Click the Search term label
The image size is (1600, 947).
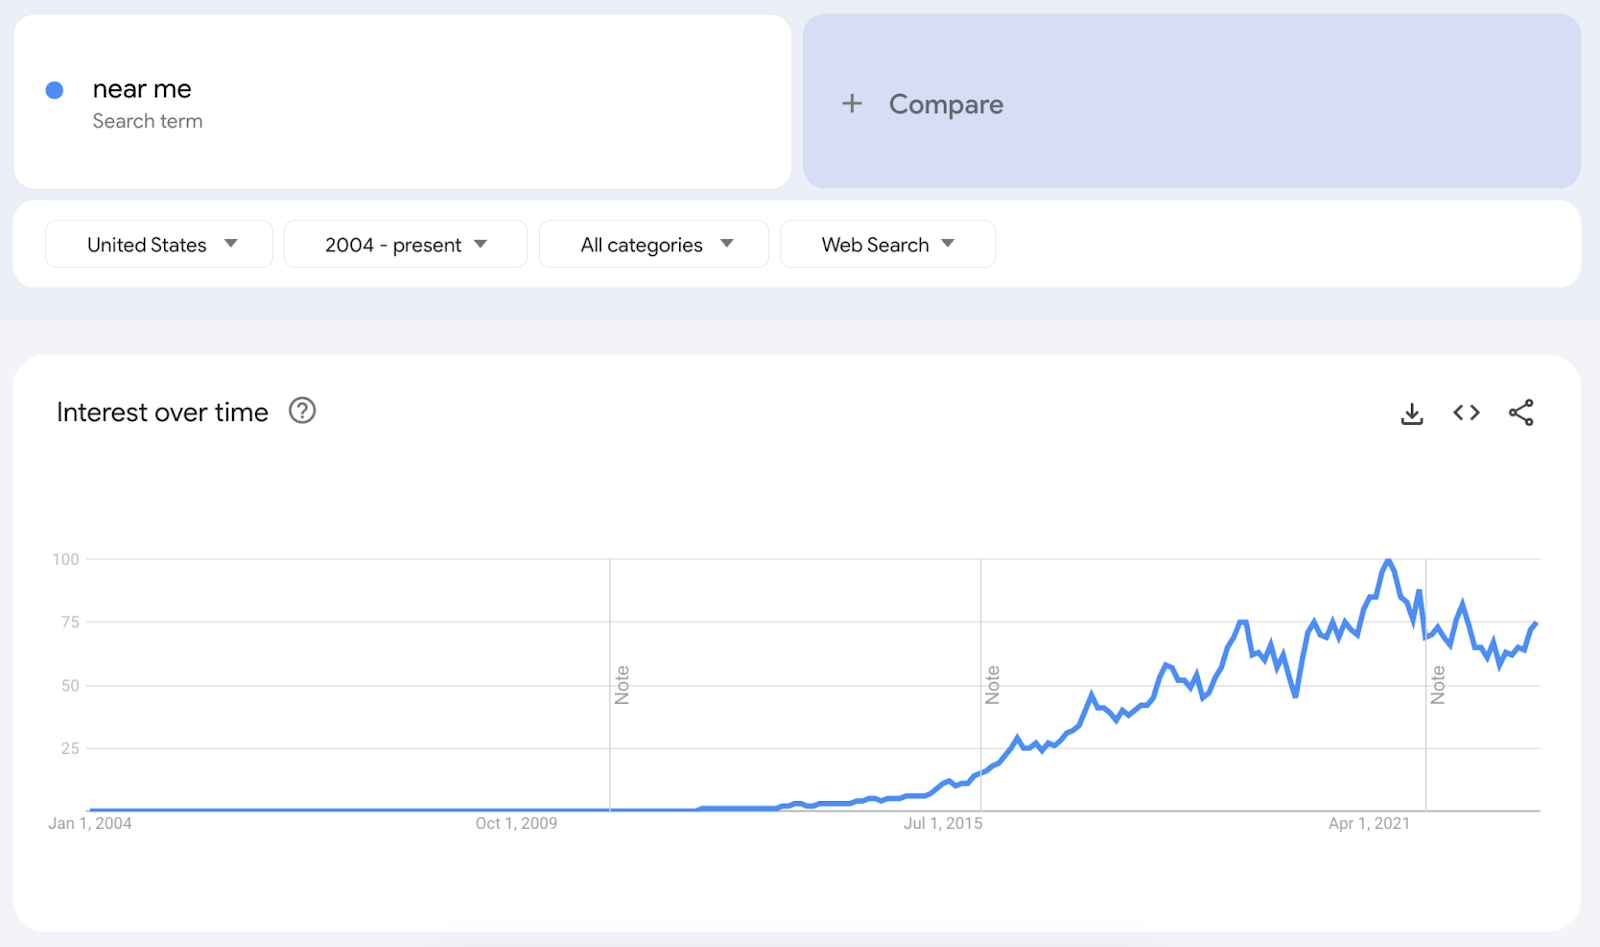point(147,121)
